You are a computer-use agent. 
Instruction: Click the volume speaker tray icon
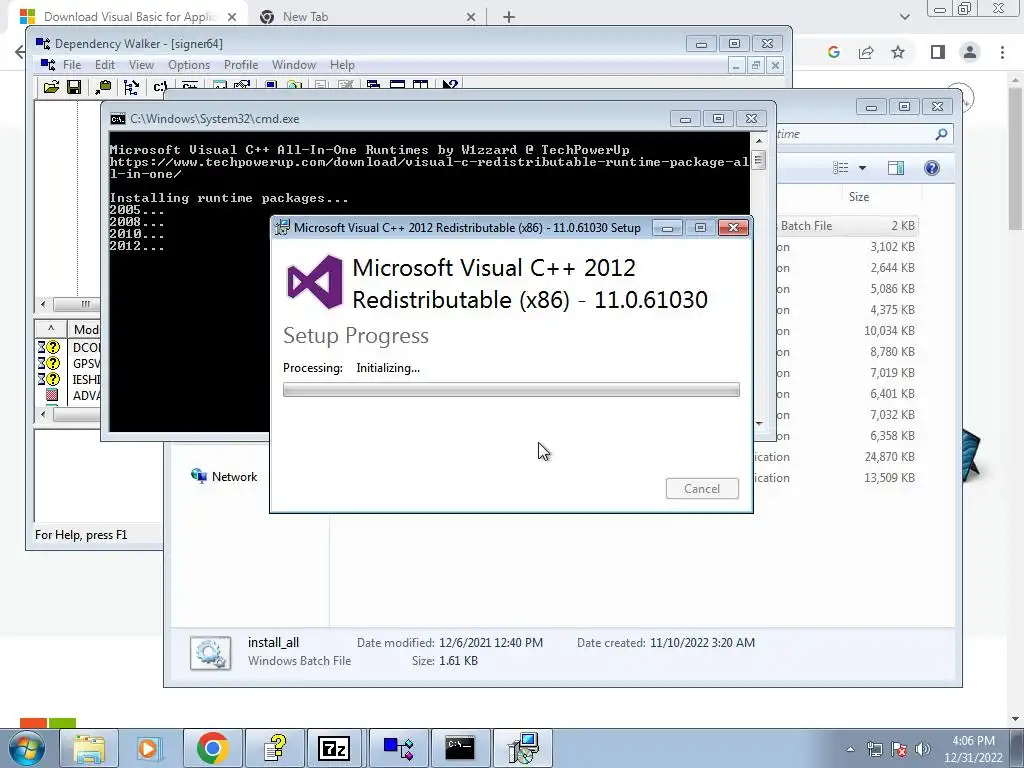click(x=923, y=750)
